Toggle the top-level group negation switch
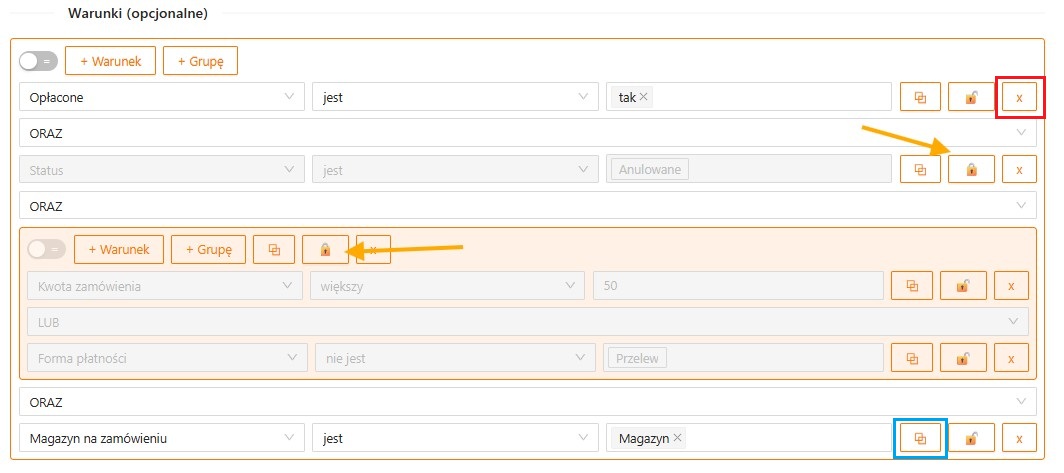Viewport: 1064px width, 473px height. tap(40, 61)
